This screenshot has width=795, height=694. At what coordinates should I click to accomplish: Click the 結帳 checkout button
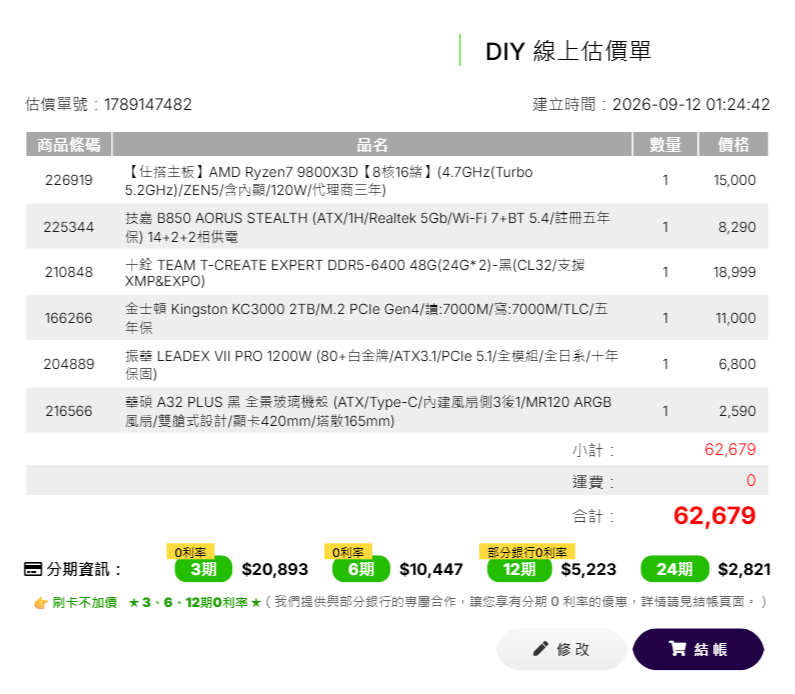[698, 649]
